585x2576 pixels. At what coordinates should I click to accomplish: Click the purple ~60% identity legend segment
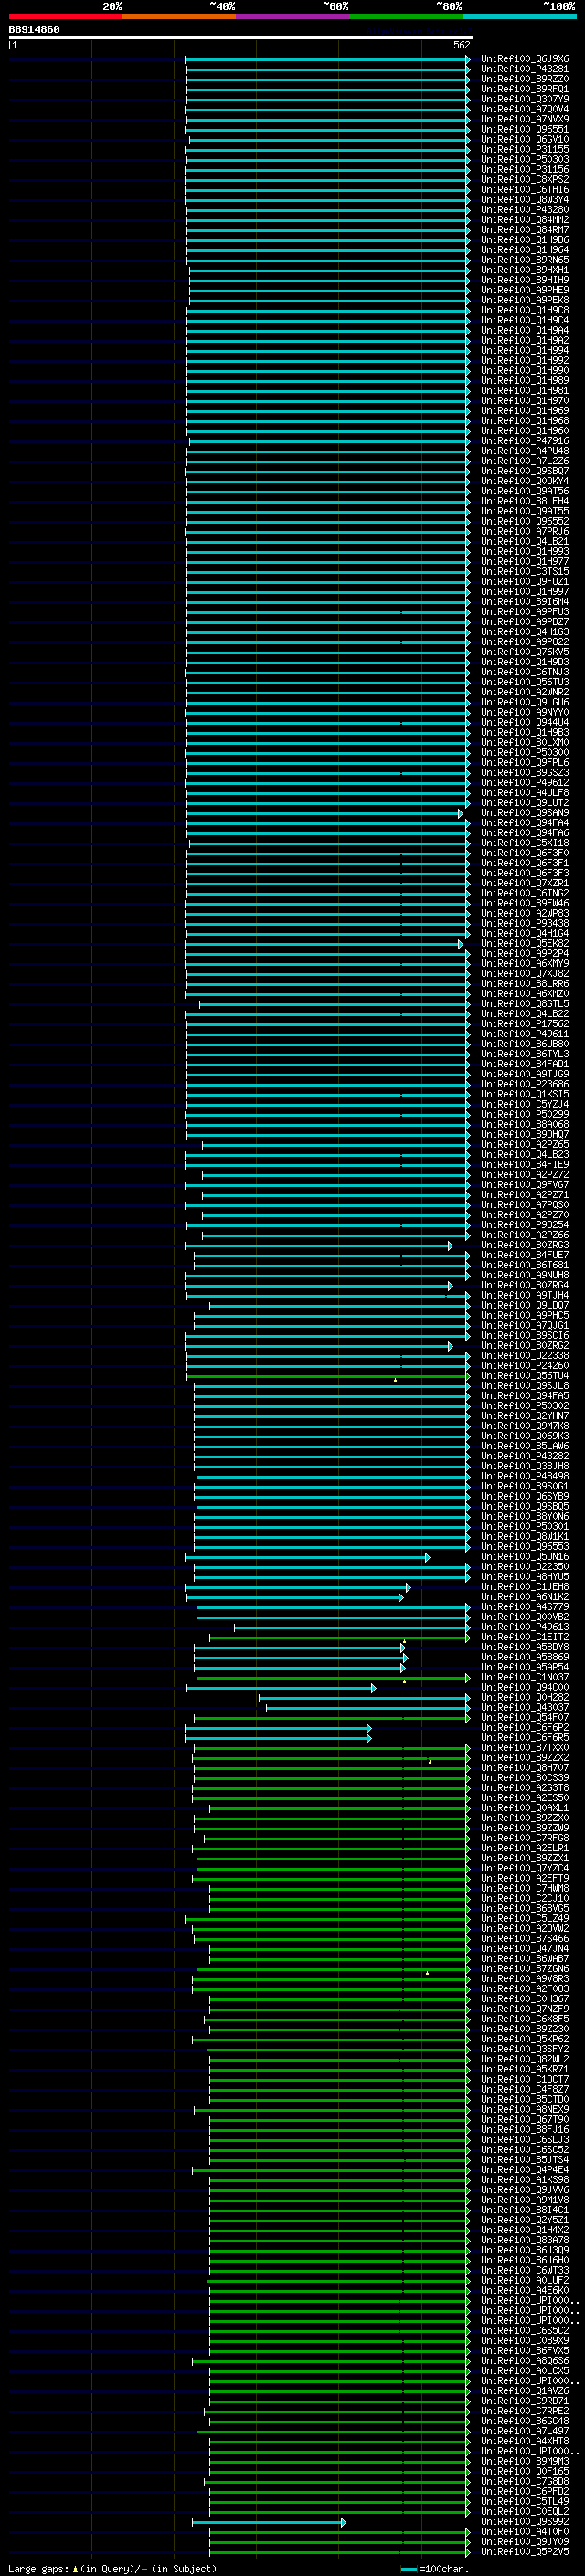coord(293,16)
